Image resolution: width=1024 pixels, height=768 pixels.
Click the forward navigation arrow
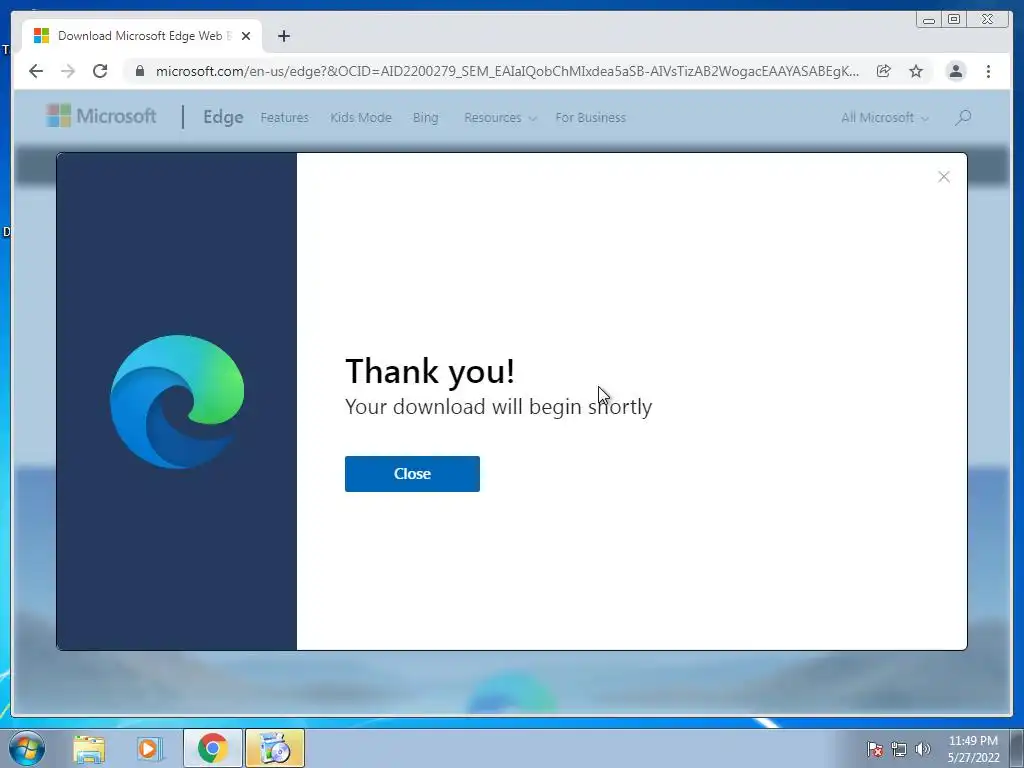[68, 71]
